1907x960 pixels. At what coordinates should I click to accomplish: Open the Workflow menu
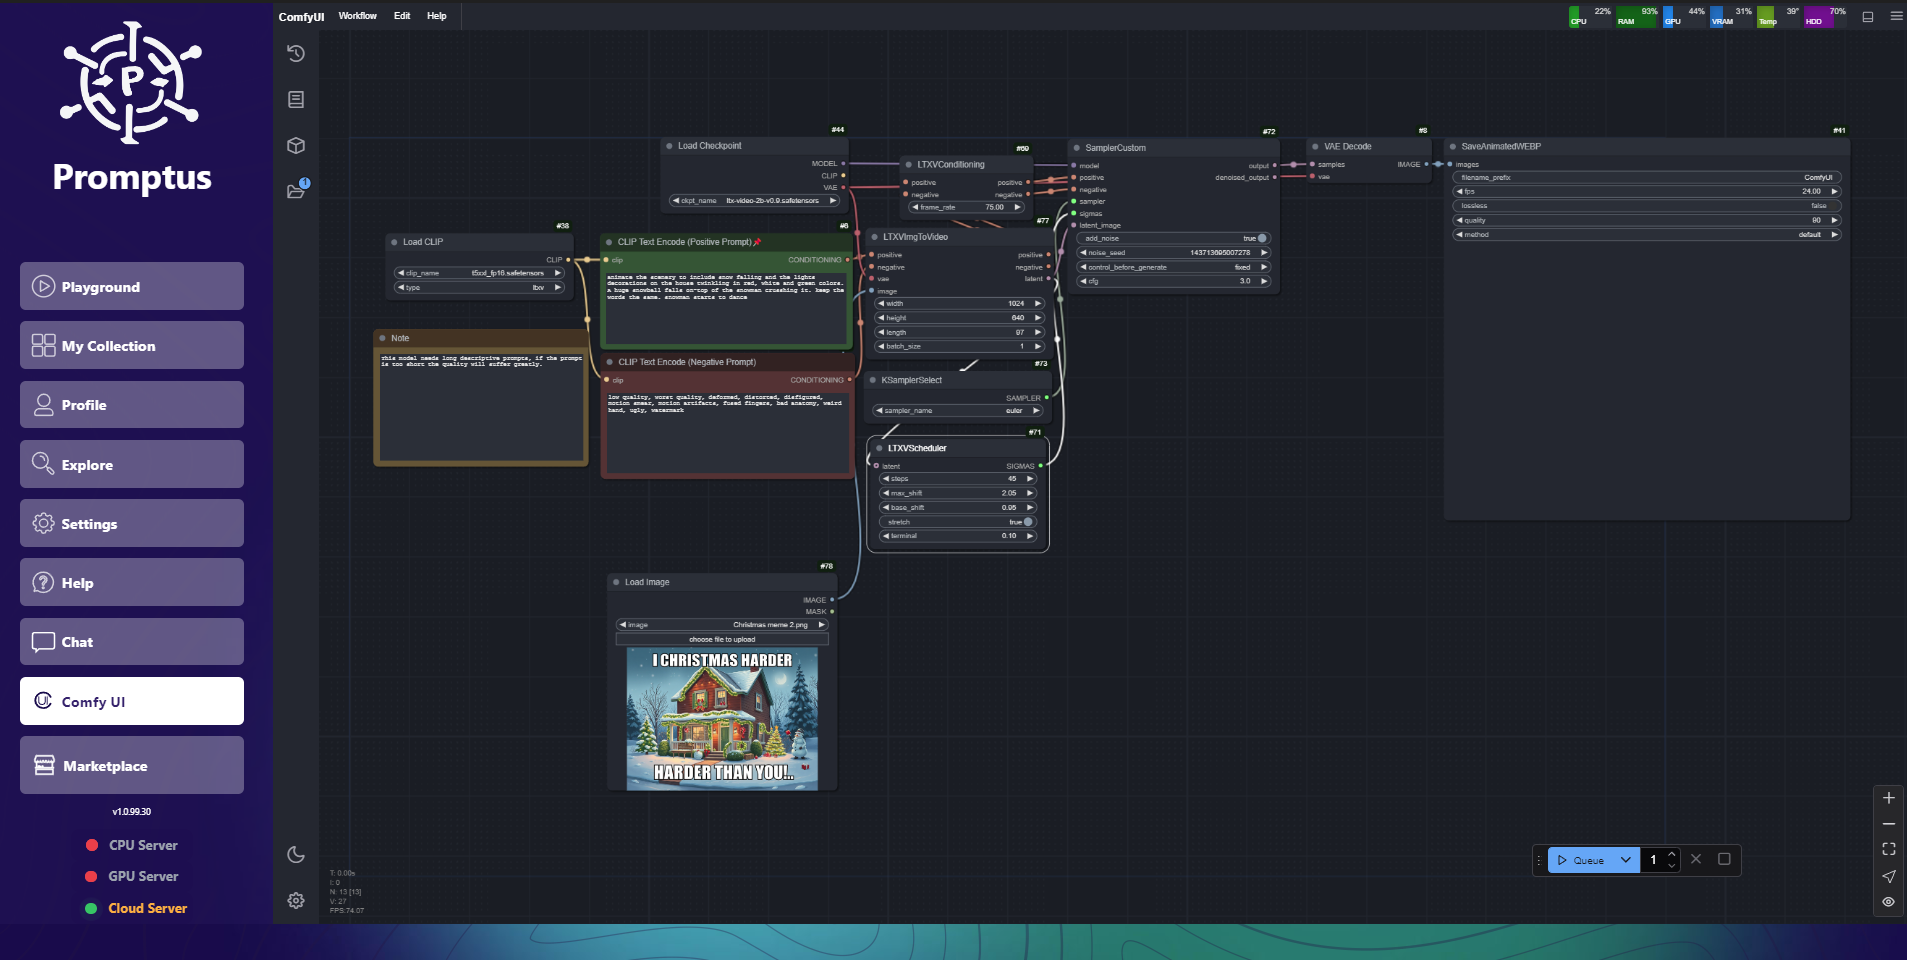point(357,15)
